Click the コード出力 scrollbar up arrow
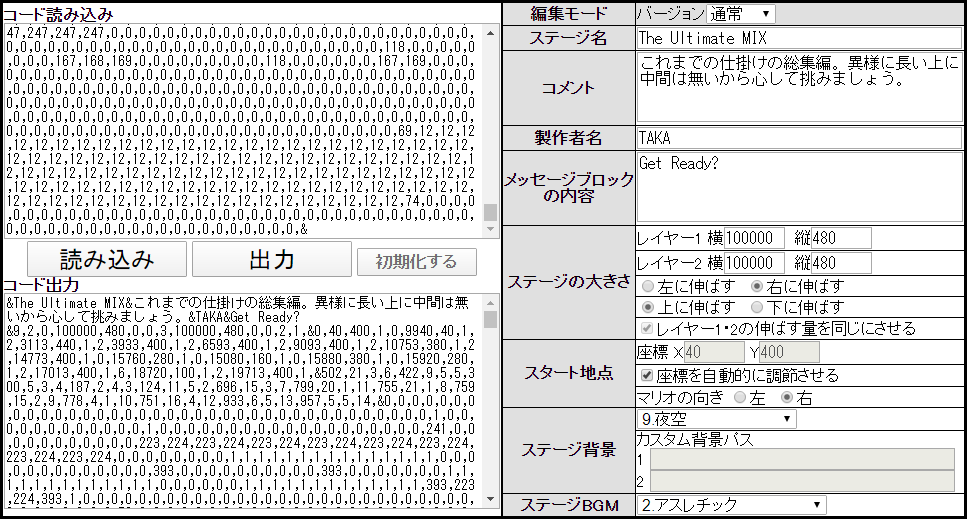 point(490,303)
